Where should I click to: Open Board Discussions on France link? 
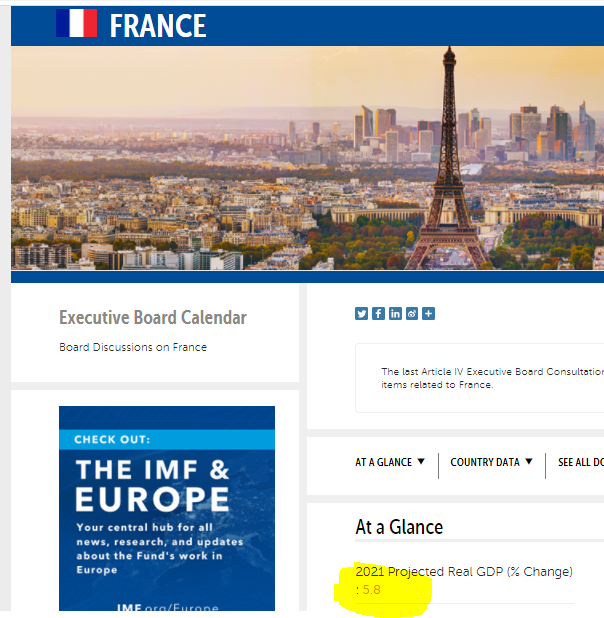click(x=133, y=348)
